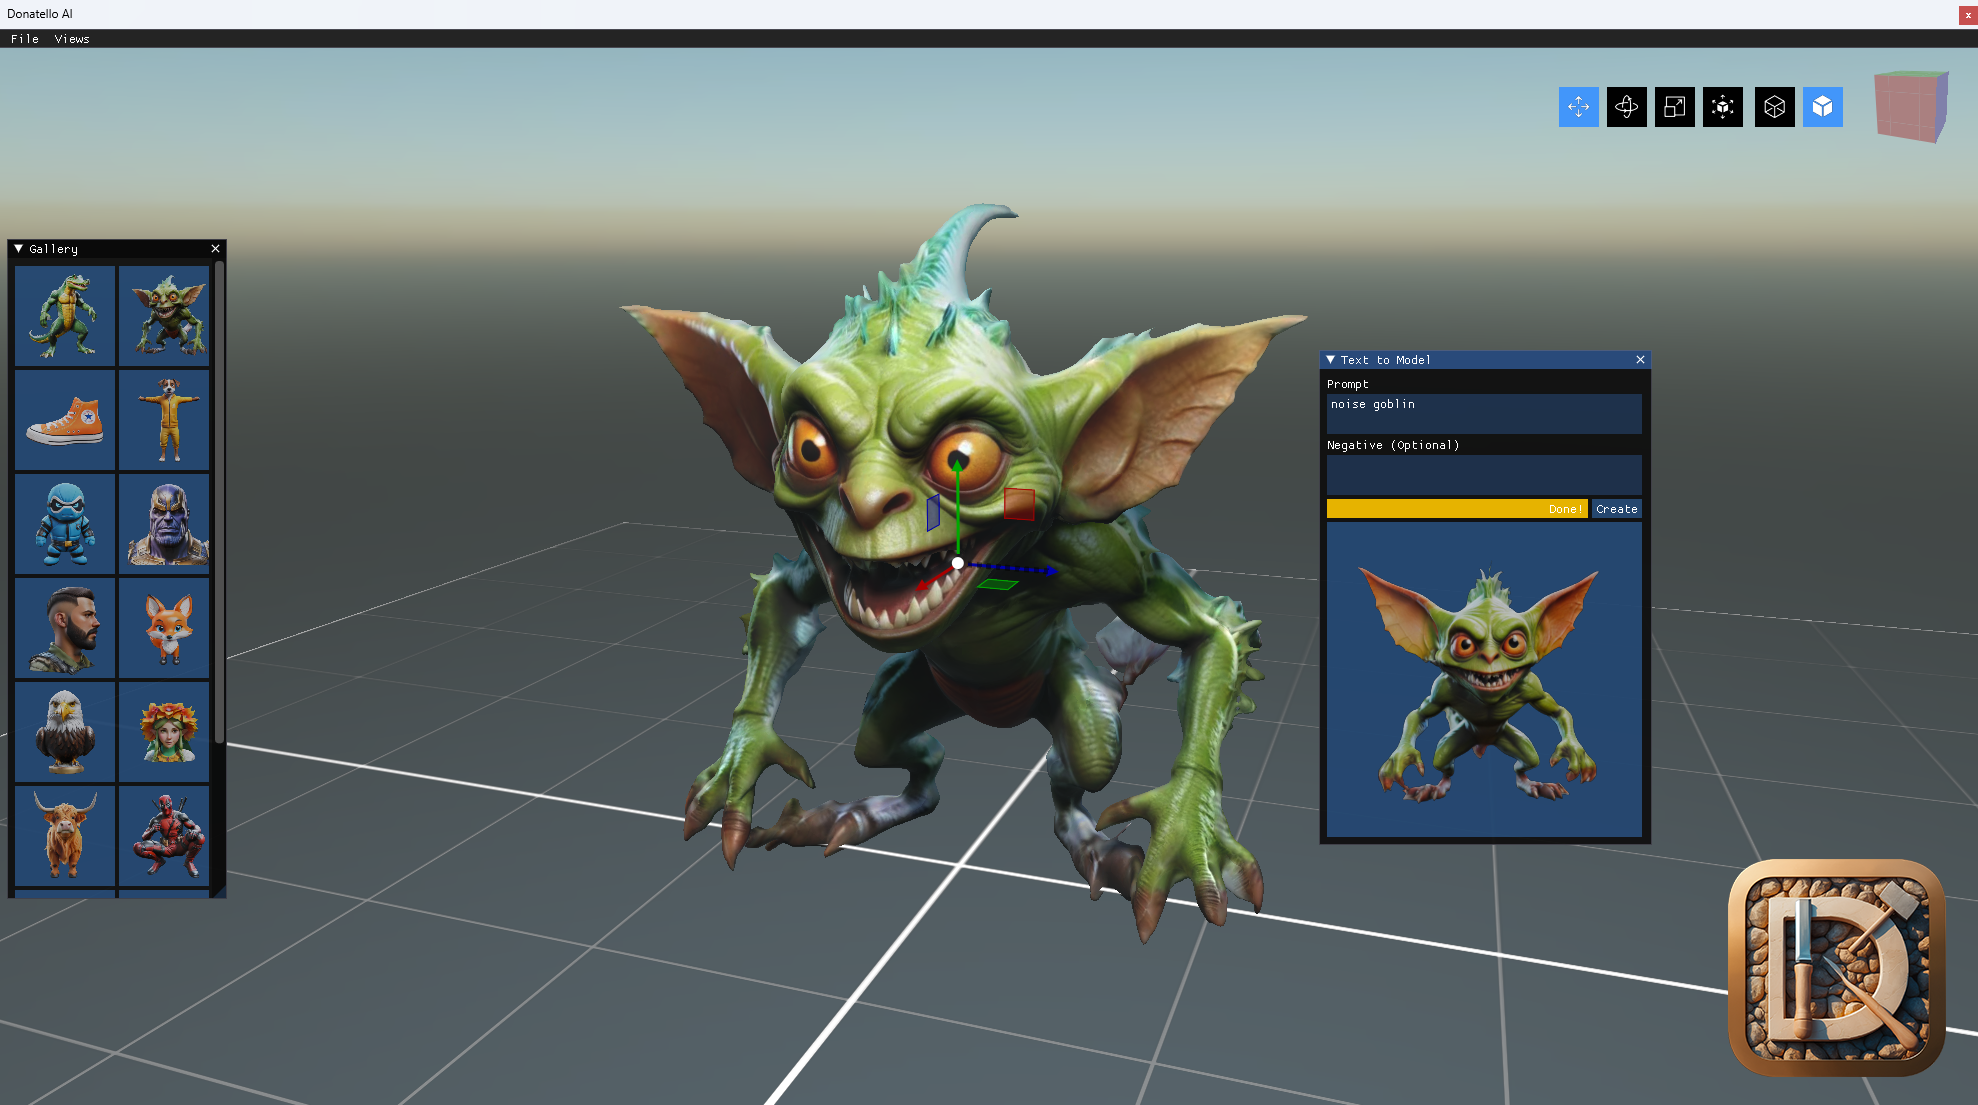Select the Move (translate) gizmo tool
Image resolution: width=1978 pixels, height=1105 pixels.
click(x=1578, y=107)
